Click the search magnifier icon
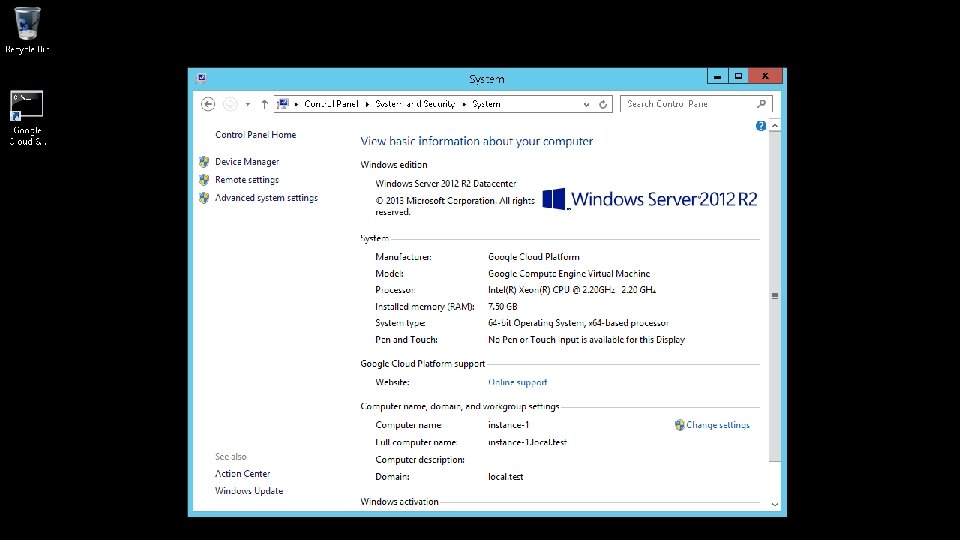960x540 pixels. [762, 104]
